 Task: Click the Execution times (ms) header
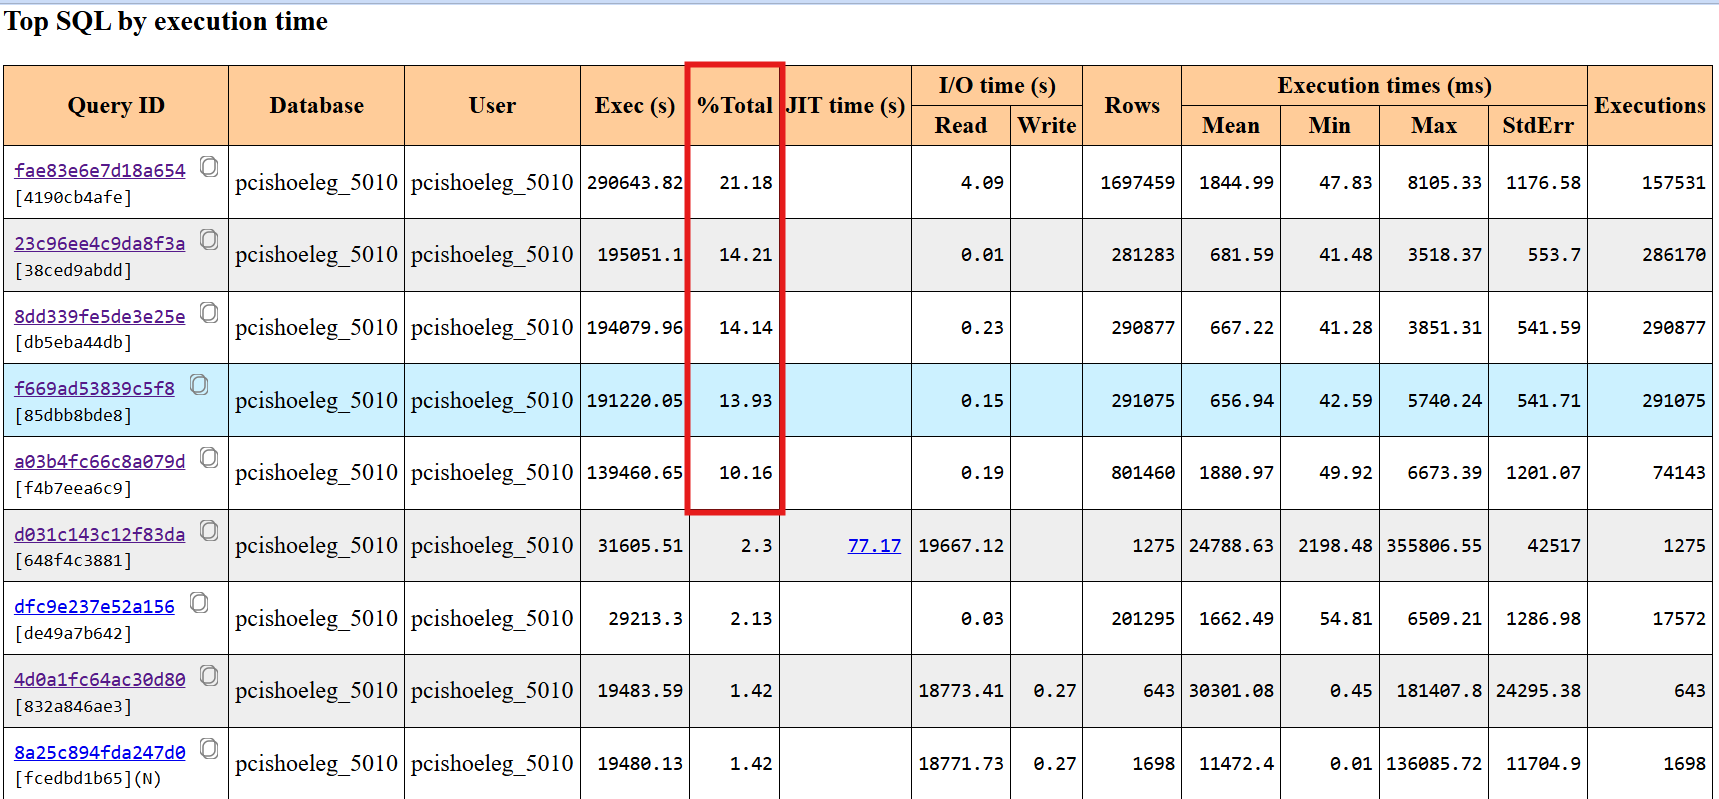pos(1385,86)
